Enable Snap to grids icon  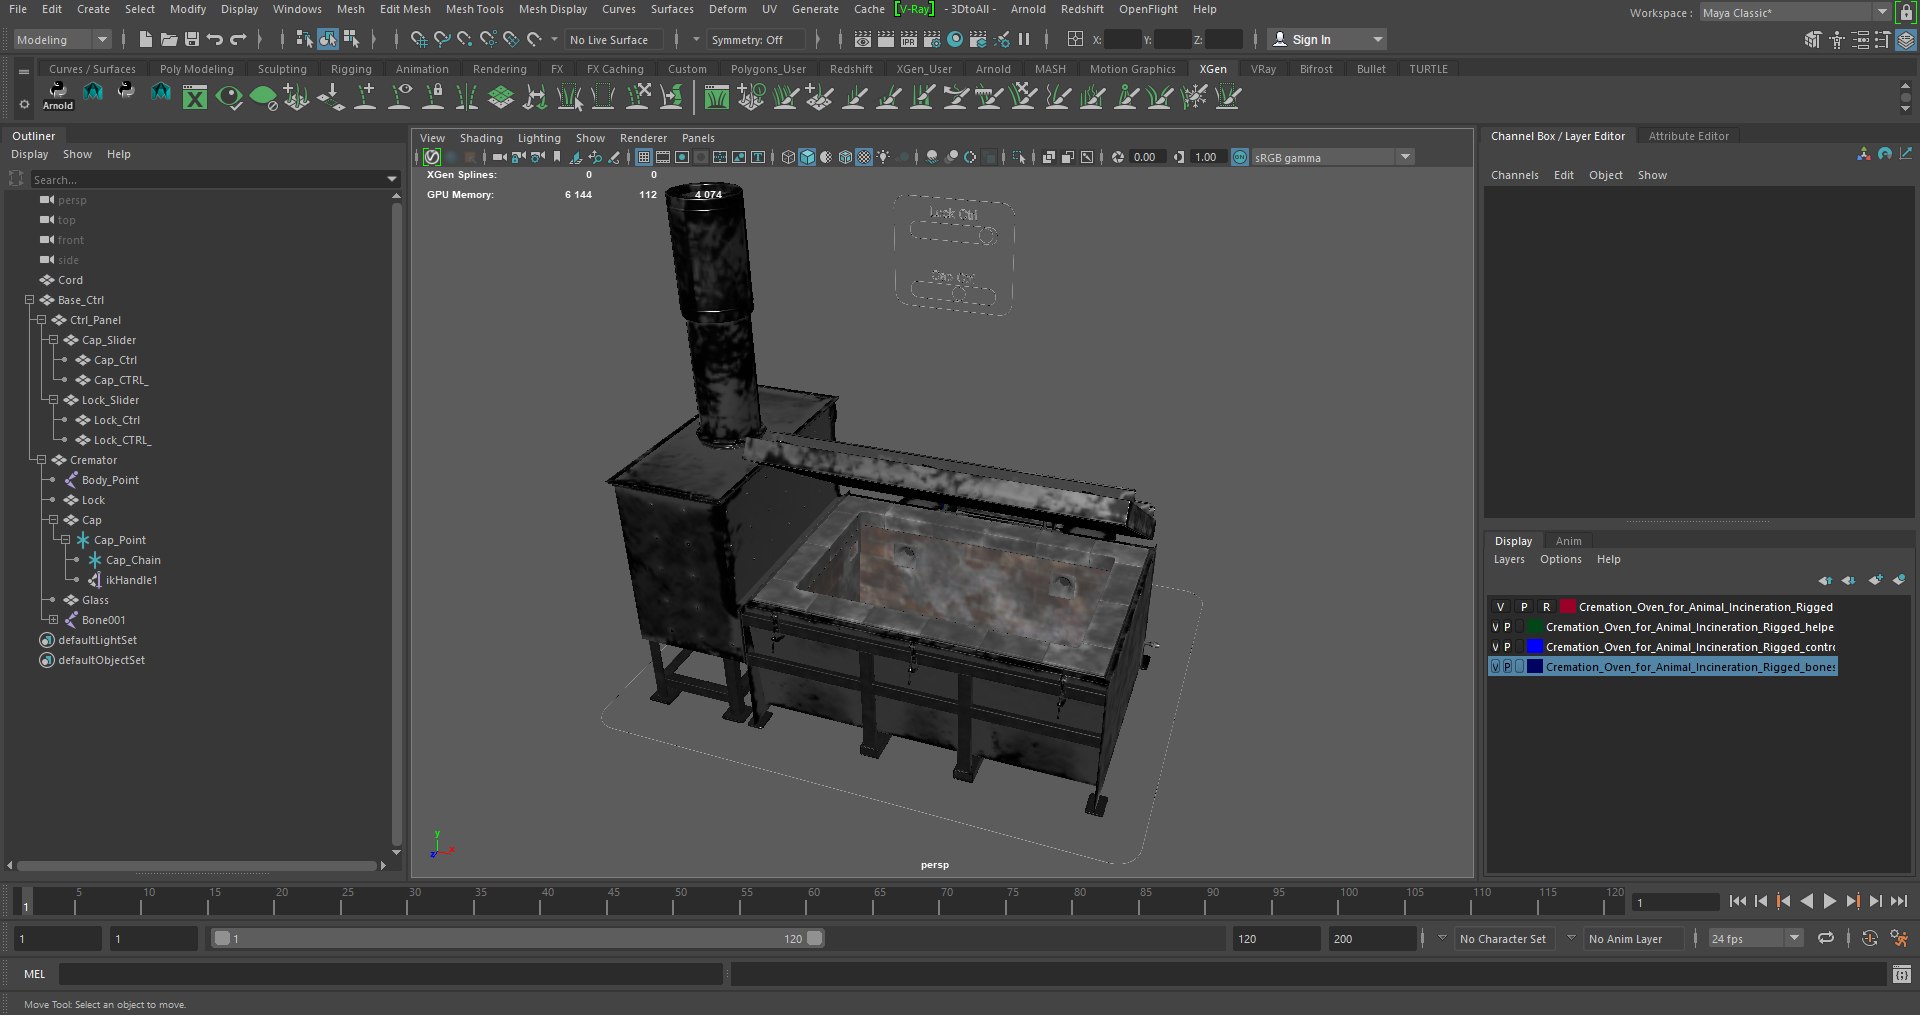tap(418, 39)
